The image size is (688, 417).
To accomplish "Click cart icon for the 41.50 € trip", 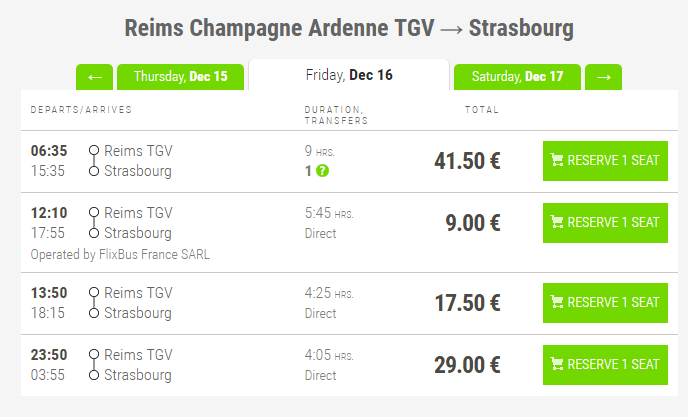I will click(x=557, y=161).
